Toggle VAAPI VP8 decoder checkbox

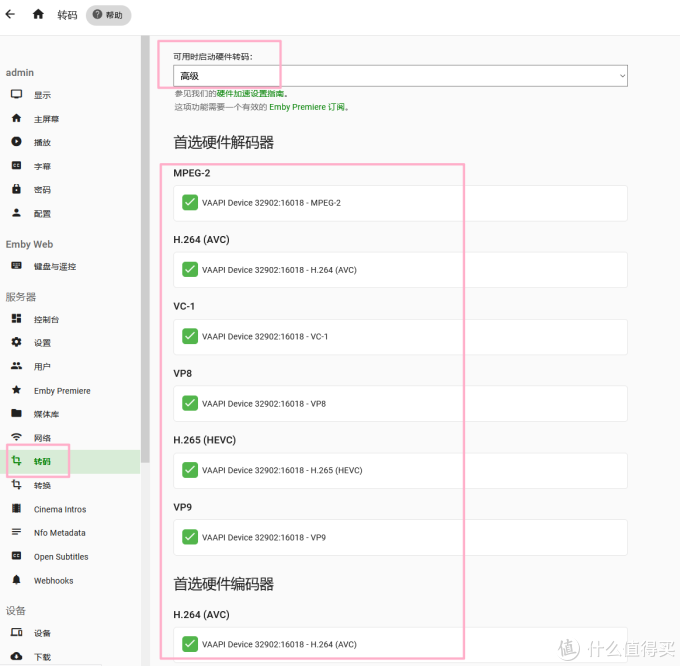(190, 403)
